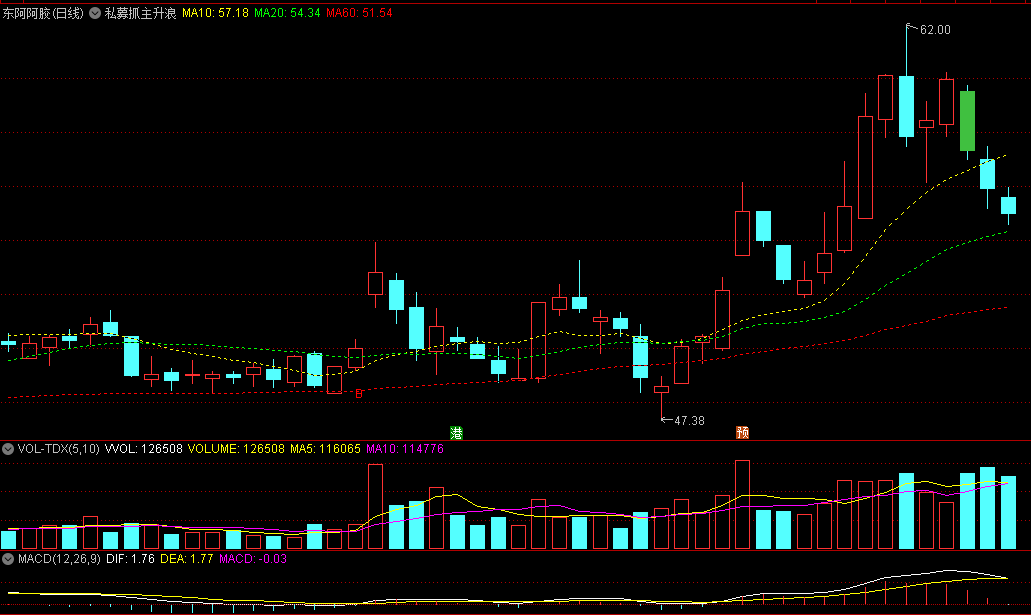This screenshot has width=1031, height=615.
Task: Click the volume MA10: 114776 label
Action: (x=405, y=449)
